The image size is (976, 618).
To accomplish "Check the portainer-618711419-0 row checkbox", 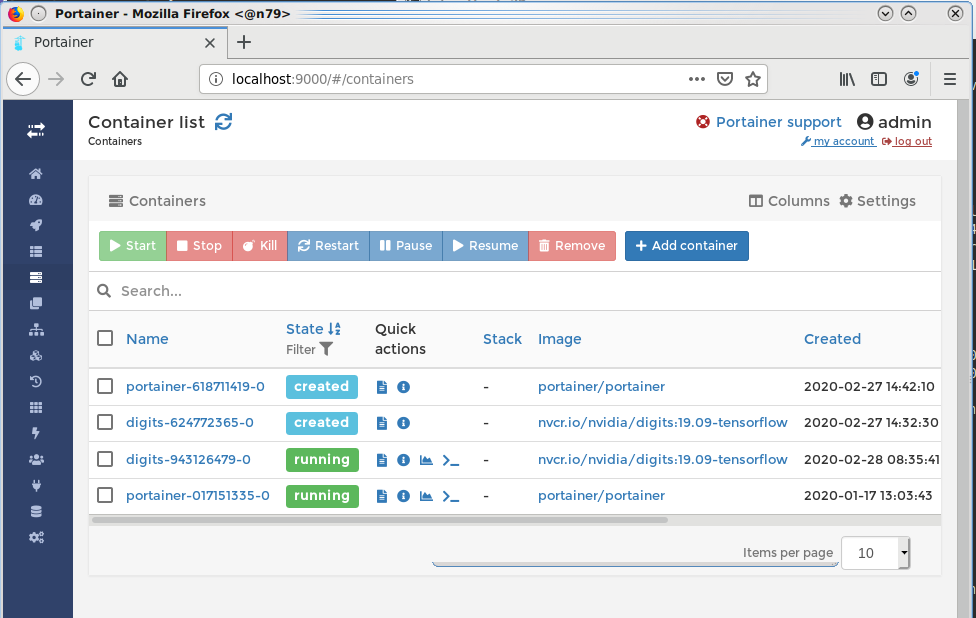I will (105, 386).
